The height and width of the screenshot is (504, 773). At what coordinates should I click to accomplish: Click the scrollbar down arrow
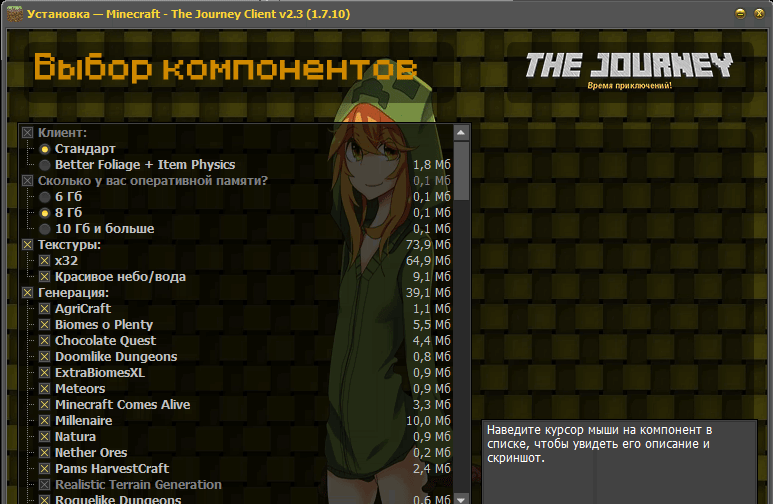[x=461, y=499]
